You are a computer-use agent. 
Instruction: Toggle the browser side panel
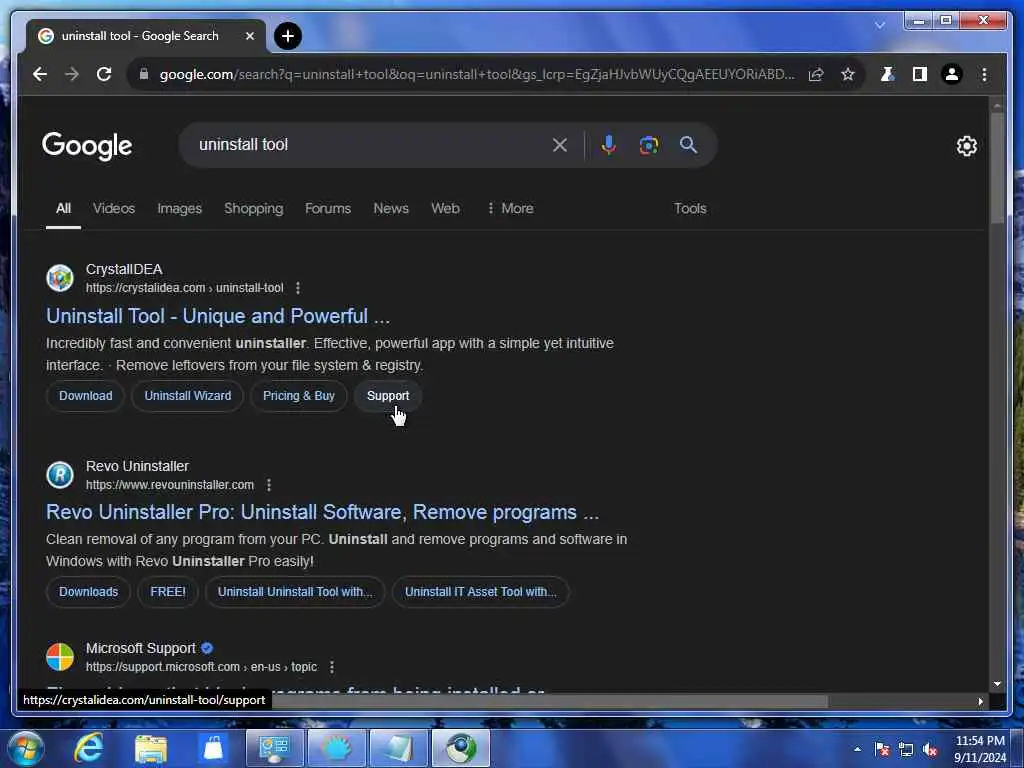coord(920,74)
